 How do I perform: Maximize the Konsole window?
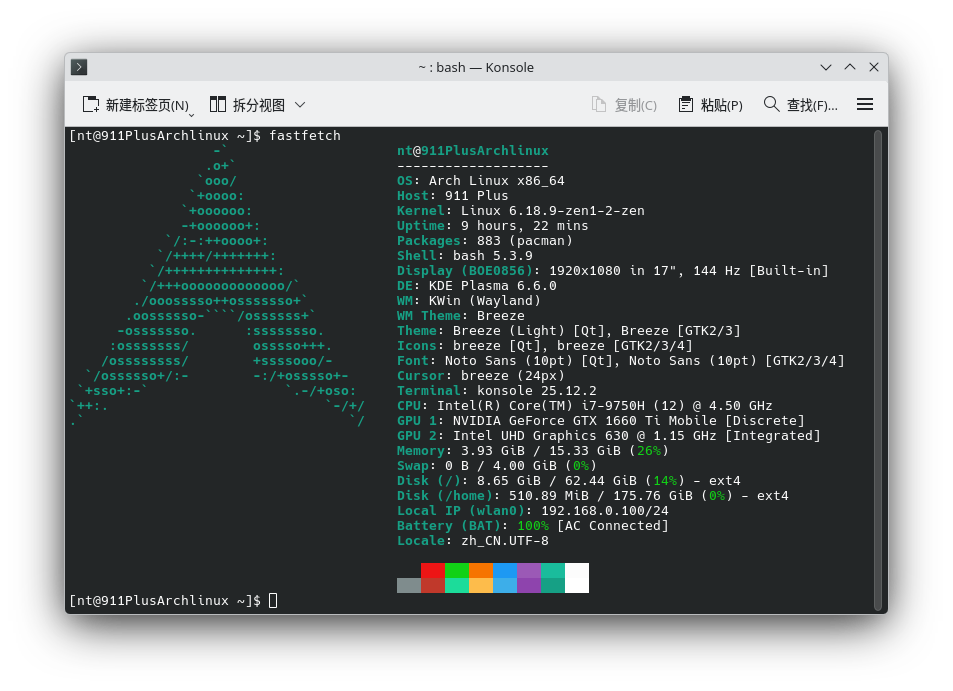[x=850, y=67]
